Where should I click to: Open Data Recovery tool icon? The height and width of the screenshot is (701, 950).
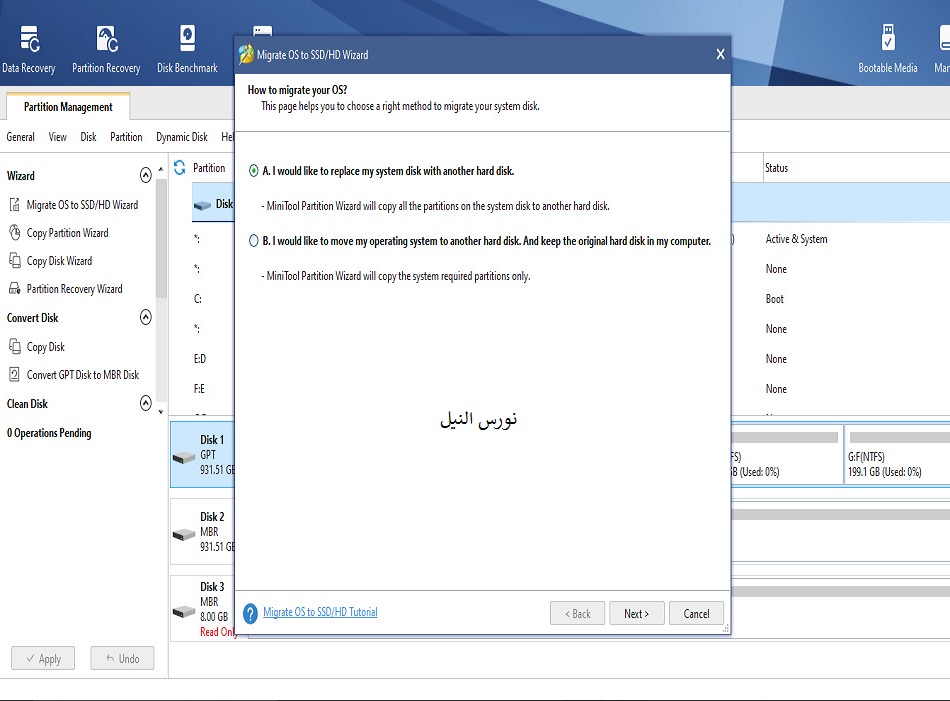29,40
